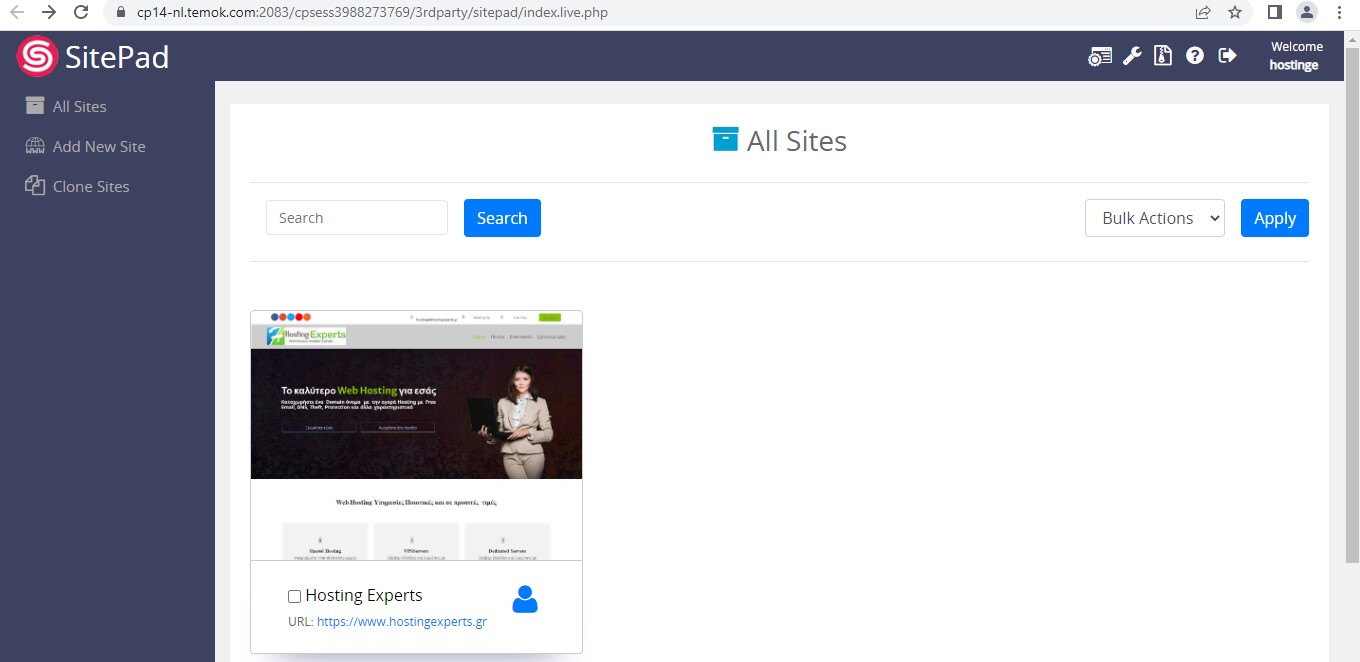Click the Clone Sites copy icon
This screenshot has width=1360, height=662.
pos(35,186)
